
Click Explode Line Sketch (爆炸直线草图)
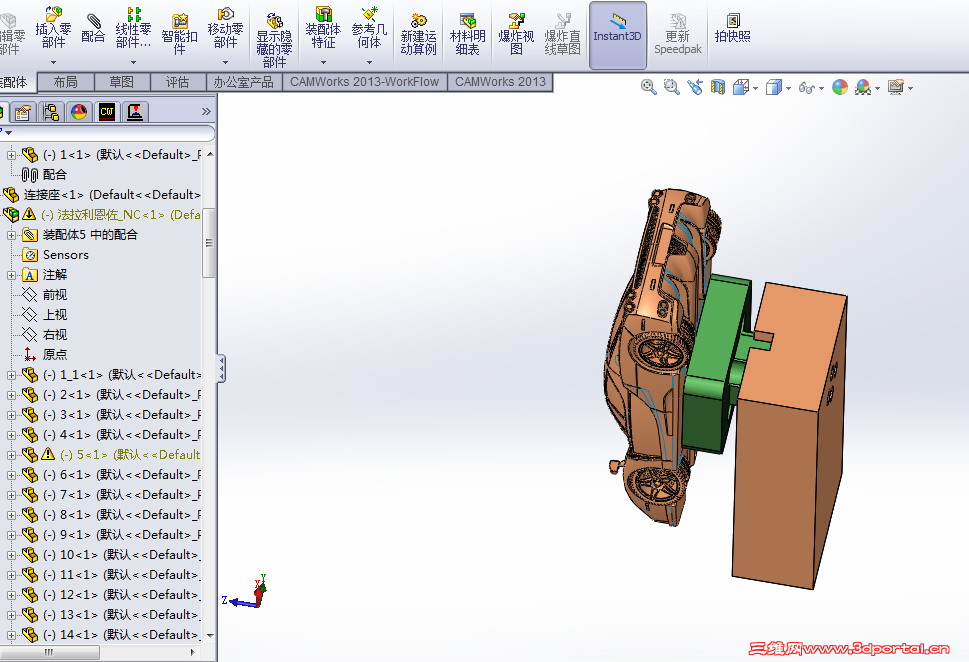[562, 34]
